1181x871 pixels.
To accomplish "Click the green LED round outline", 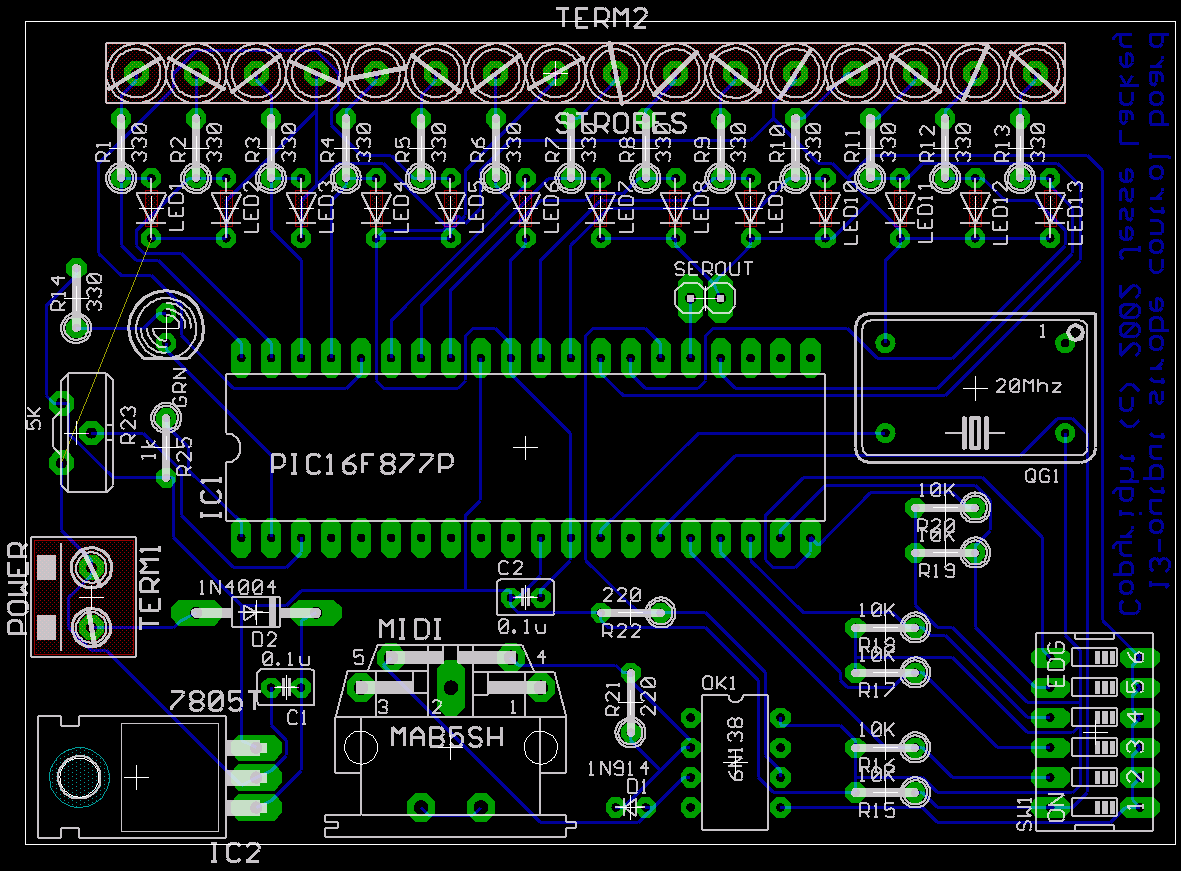I will click(166, 325).
